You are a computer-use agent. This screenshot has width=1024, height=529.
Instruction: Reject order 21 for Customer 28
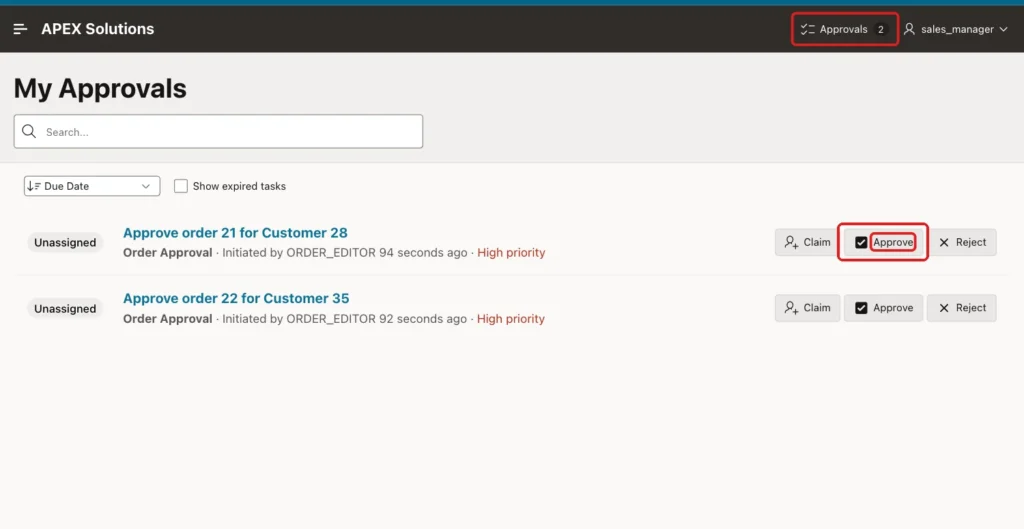click(962, 242)
